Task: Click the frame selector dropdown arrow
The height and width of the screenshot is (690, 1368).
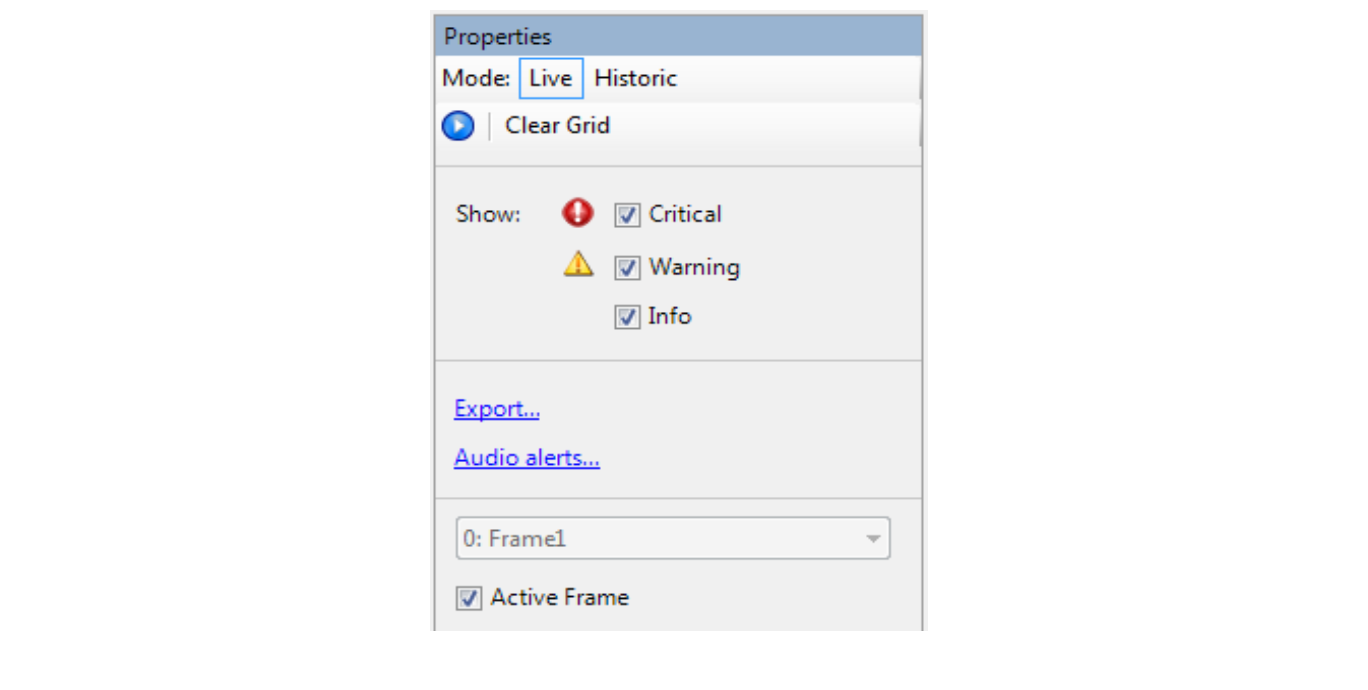Action: [873, 539]
